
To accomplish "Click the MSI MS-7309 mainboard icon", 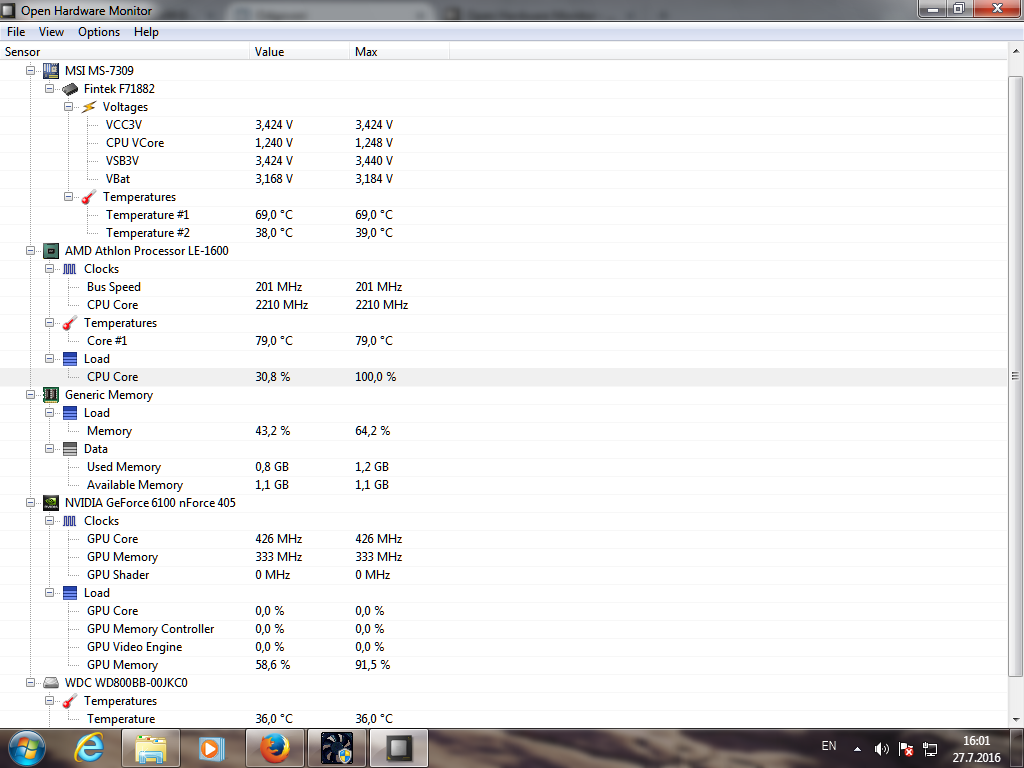I will click(51, 71).
